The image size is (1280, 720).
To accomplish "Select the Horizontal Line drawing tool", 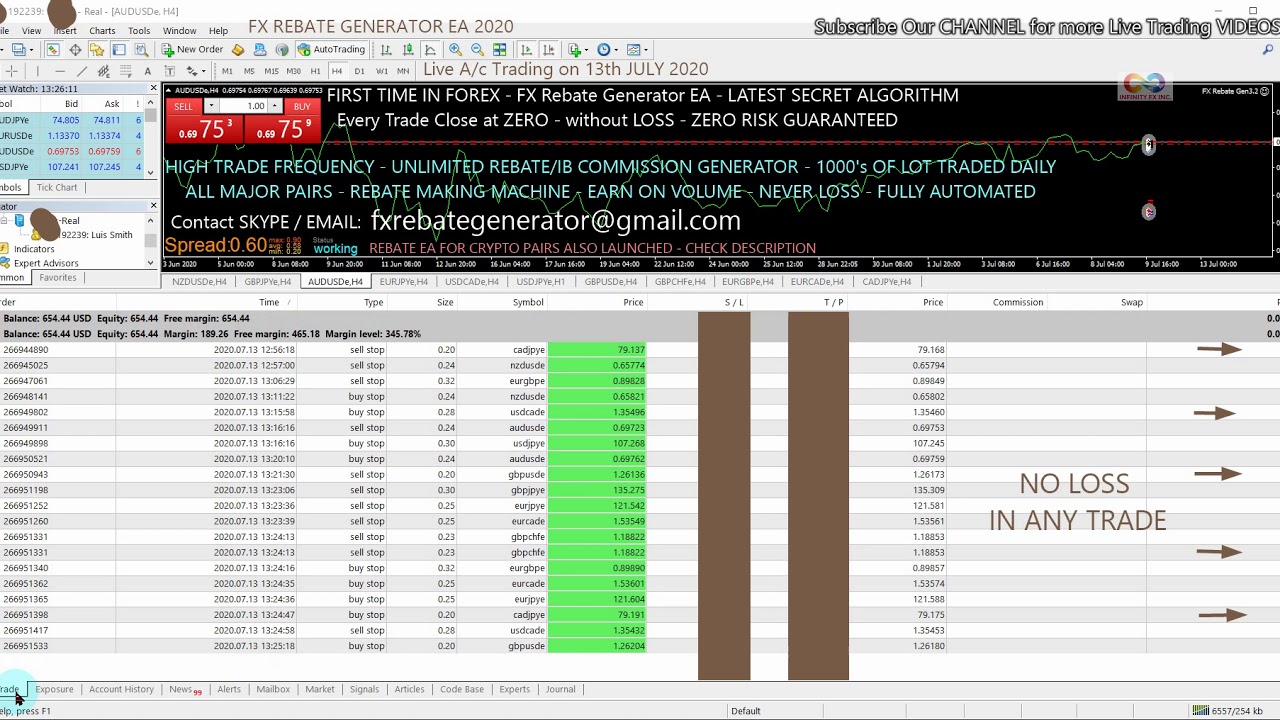I will pyautogui.click(x=60, y=71).
